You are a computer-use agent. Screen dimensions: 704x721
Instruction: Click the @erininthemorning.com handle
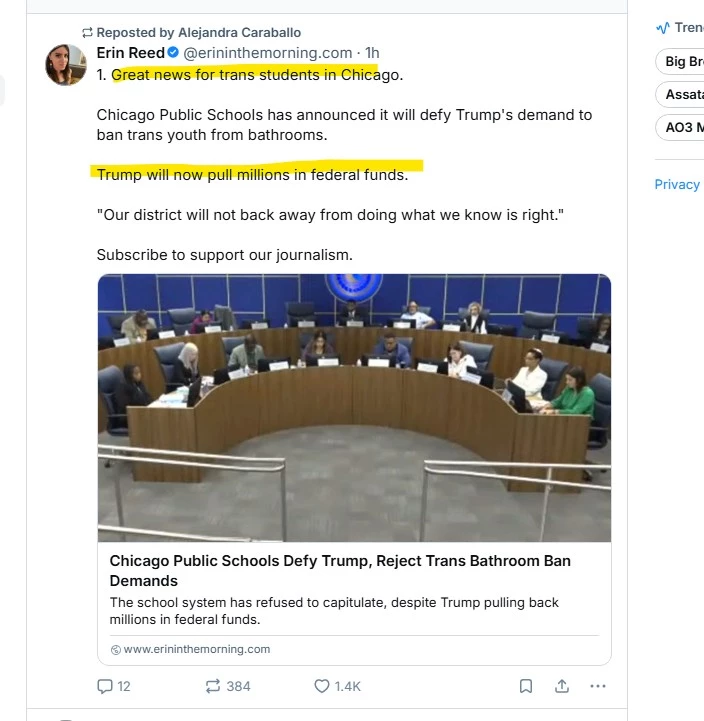point(267,53)
